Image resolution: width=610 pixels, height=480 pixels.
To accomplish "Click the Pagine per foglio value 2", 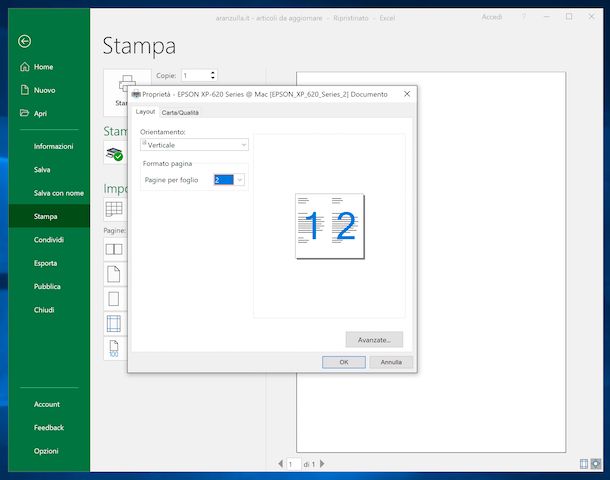I will tap(224, 180).
